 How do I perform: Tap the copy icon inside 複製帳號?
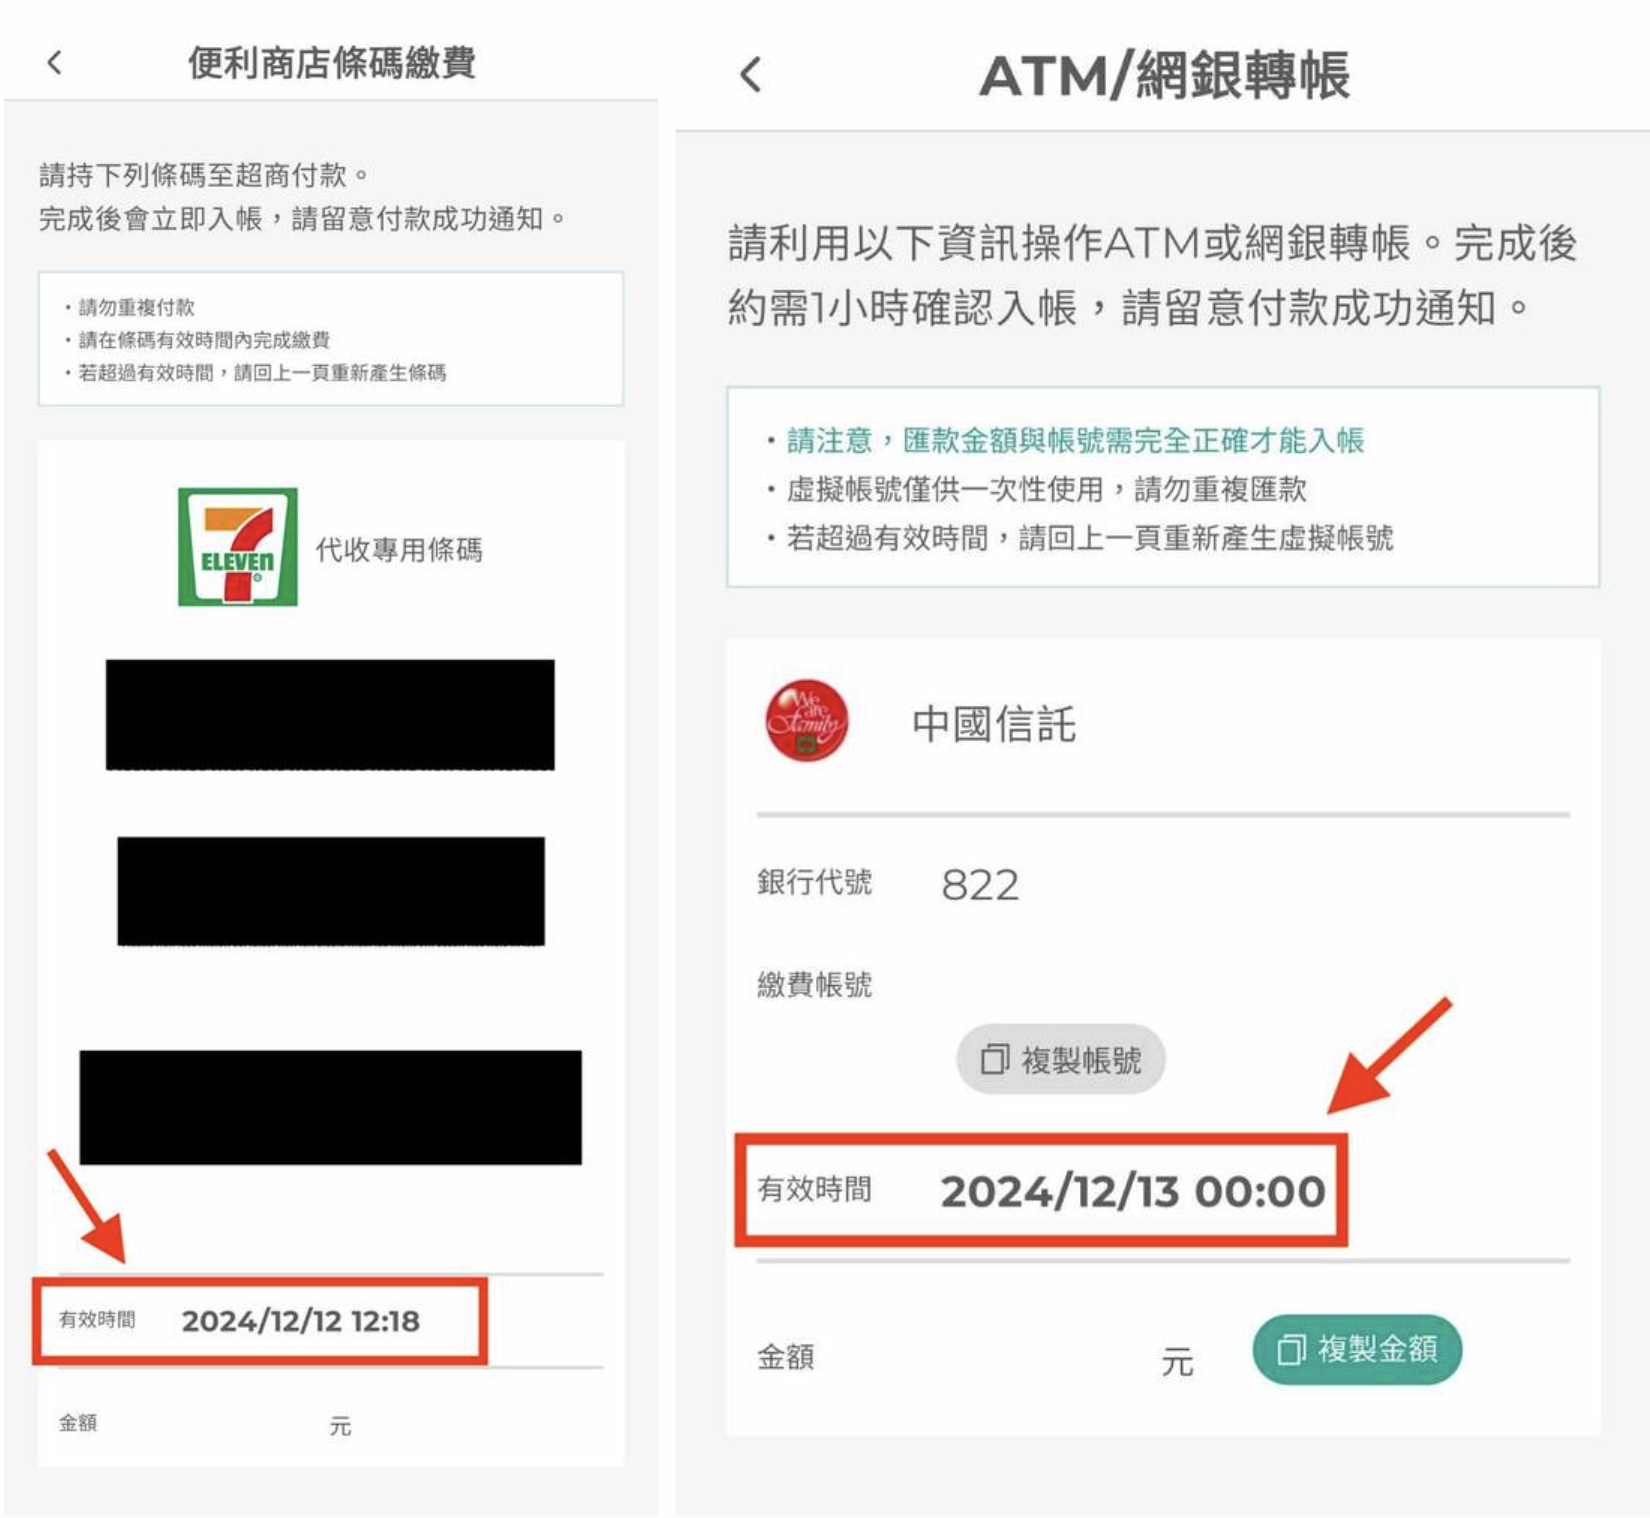994,1059
